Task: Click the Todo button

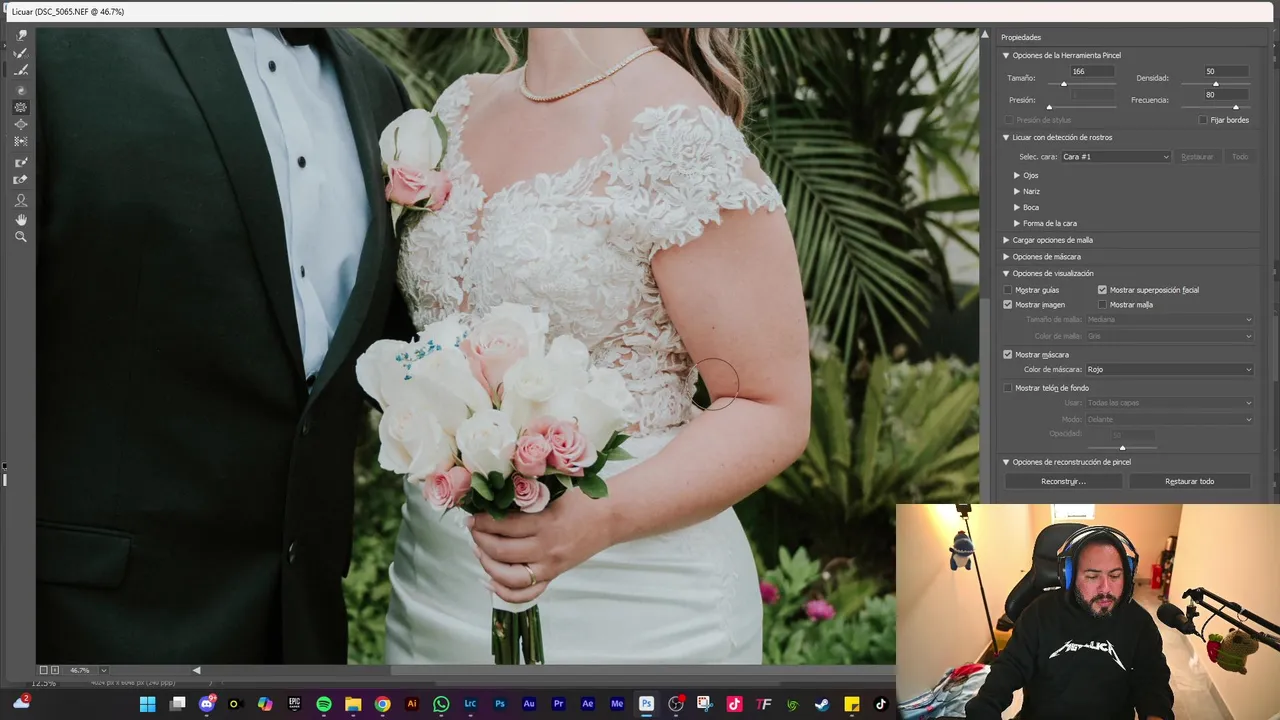Action: coord(1239,157)
